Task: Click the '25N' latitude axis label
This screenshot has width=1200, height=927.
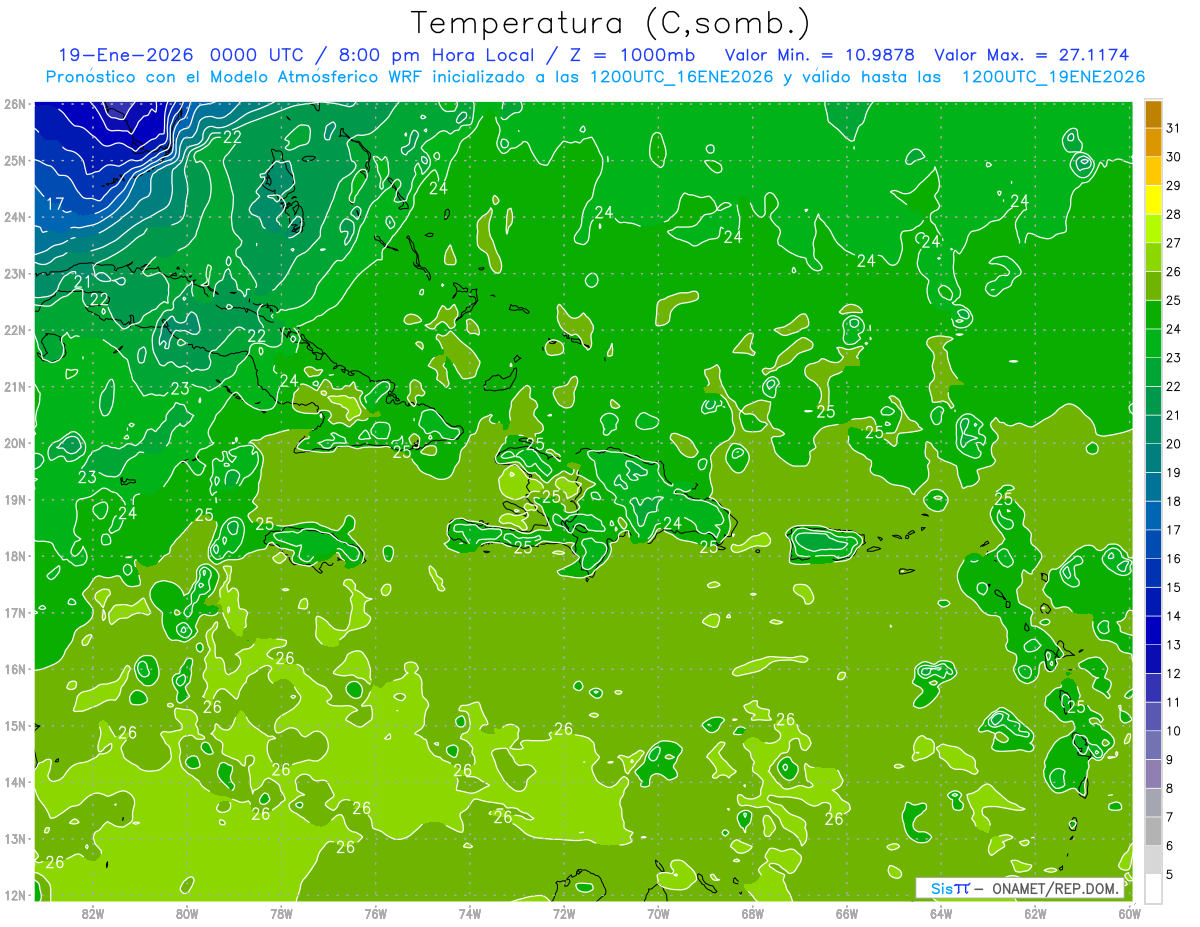Action: pyautogui.click(x=15, y=160)
